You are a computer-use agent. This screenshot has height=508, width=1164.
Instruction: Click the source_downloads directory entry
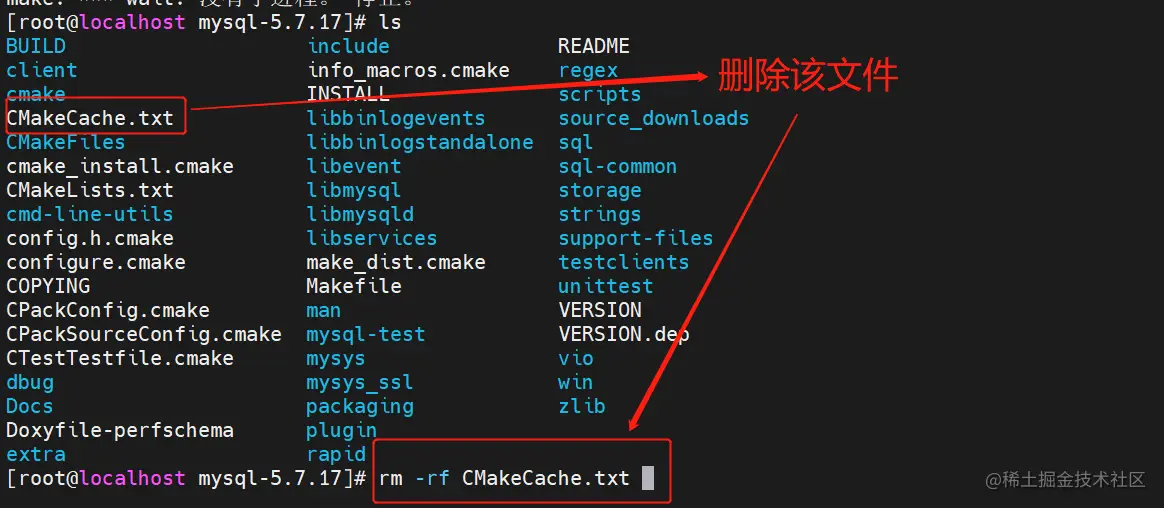(x=653, y=118)
